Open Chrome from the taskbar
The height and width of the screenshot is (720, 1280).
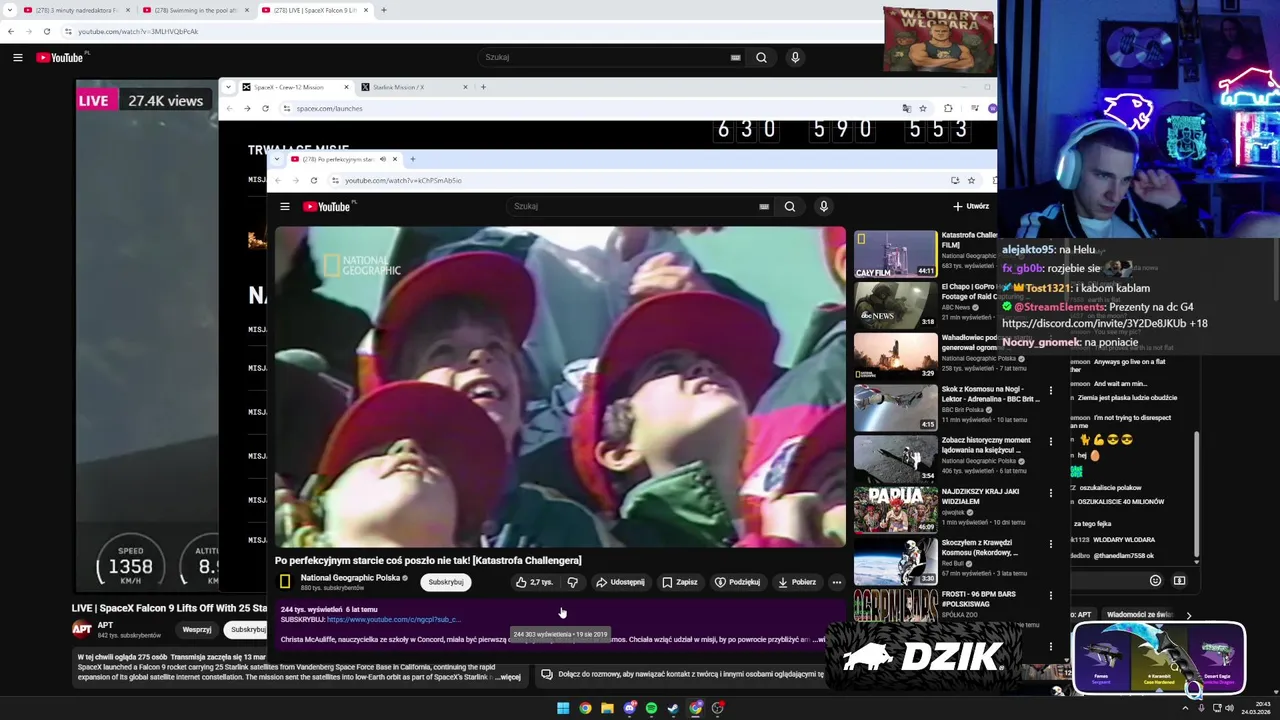point(585,708)
